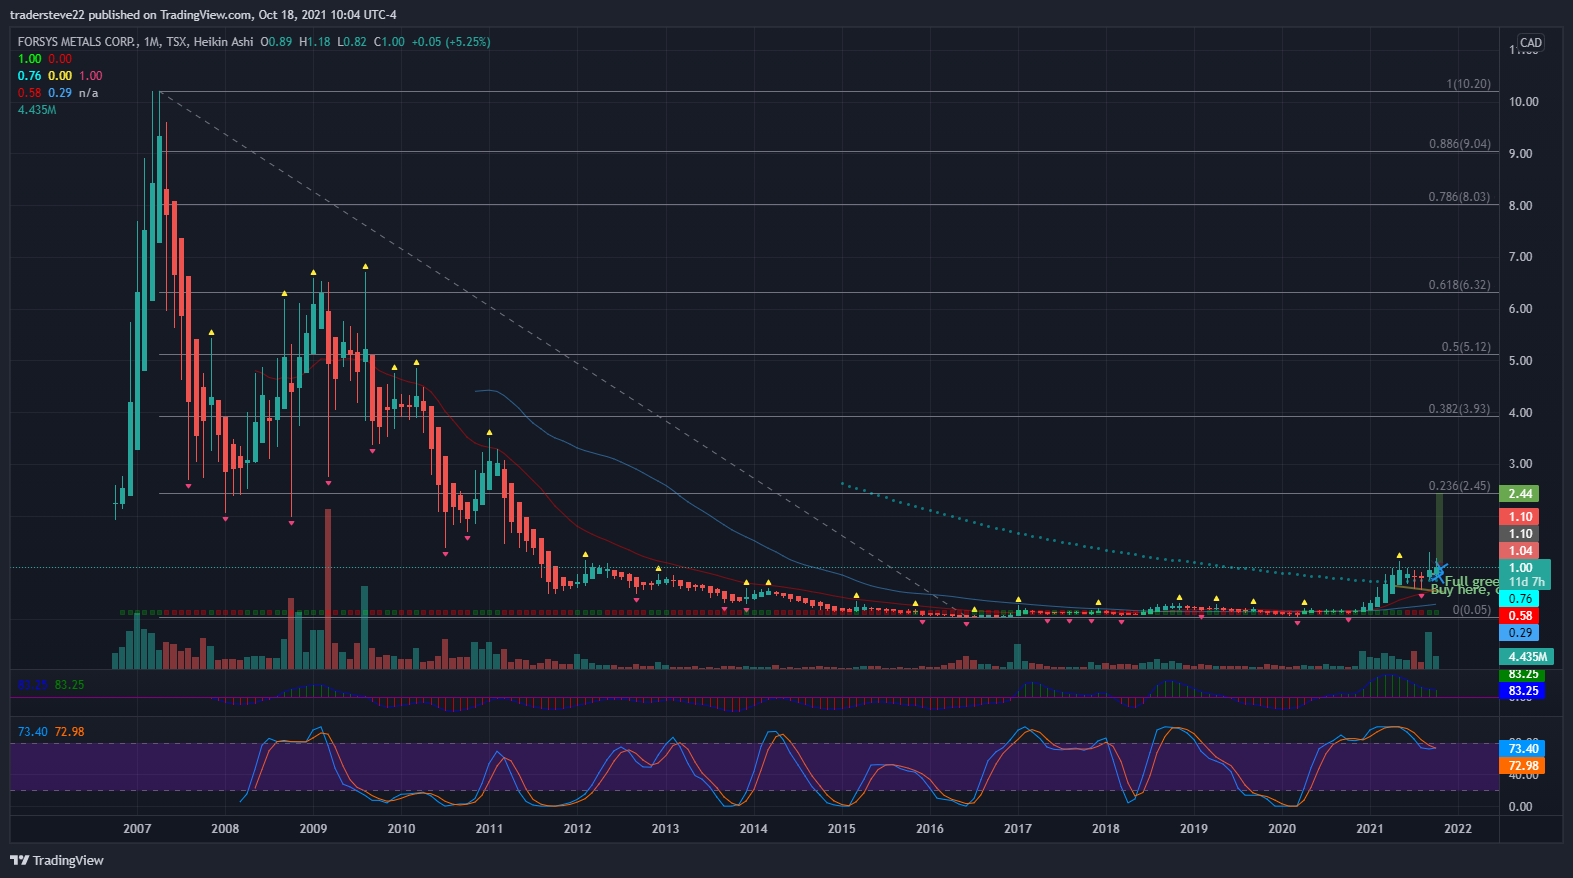This screenshot has height=878, width=1573.
Task: Click the 0.618(6.32) Fibonacci level label
Action: coord(1459,285)
